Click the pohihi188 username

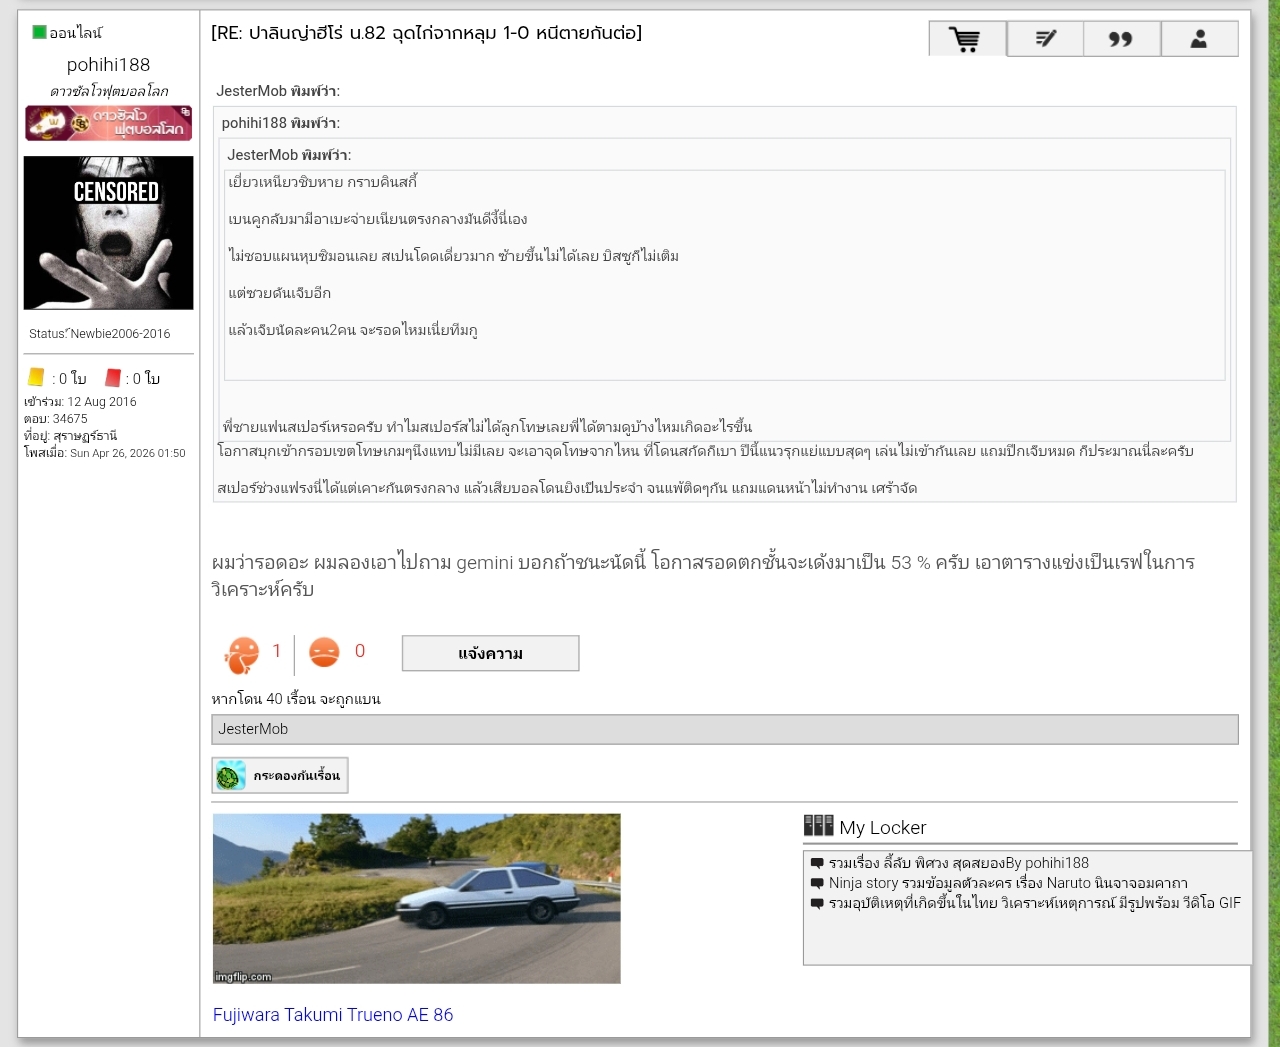pos(108,65)
